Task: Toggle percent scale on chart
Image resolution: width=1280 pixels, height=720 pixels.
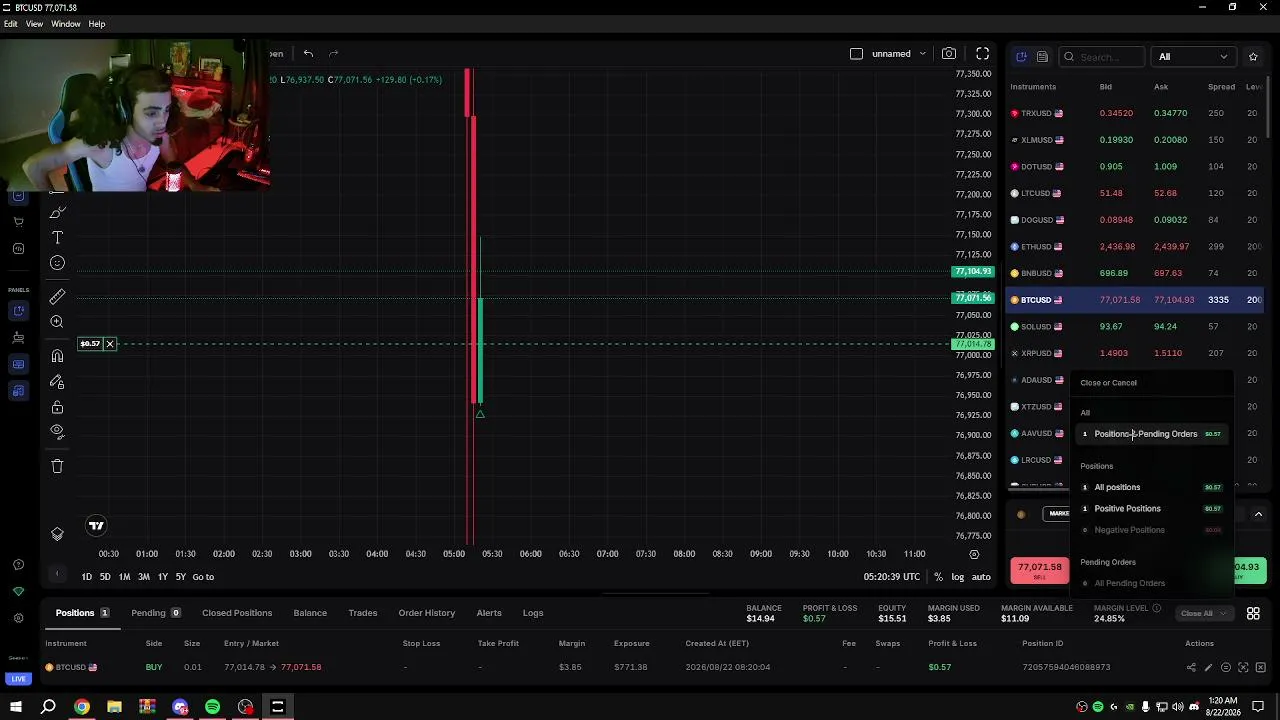Action: (938, 577)
